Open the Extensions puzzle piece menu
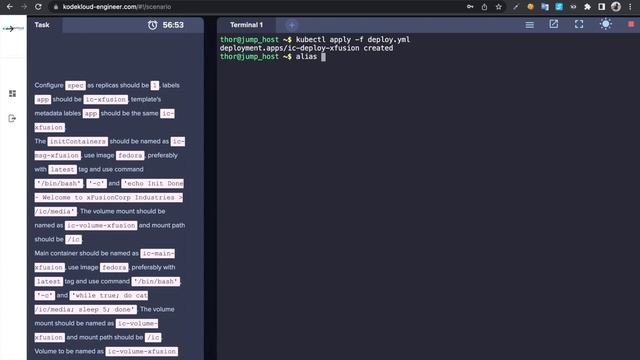The width and height of the screenshot is (640, 360). (587, 7)
